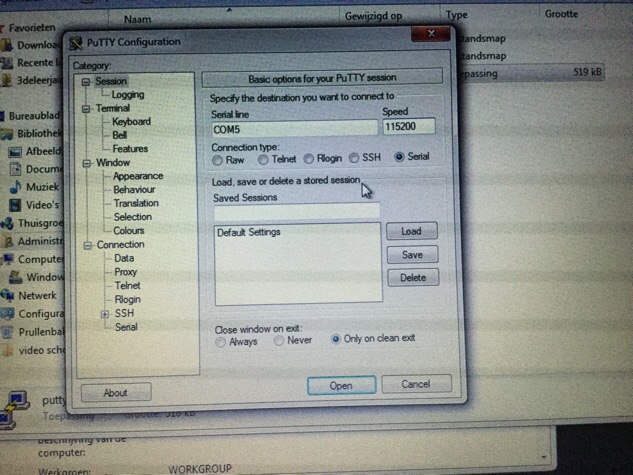633x475 pixels.
Task: Open Prullenbak icon in Explorer sidebar
Action: tap(8, 332)
